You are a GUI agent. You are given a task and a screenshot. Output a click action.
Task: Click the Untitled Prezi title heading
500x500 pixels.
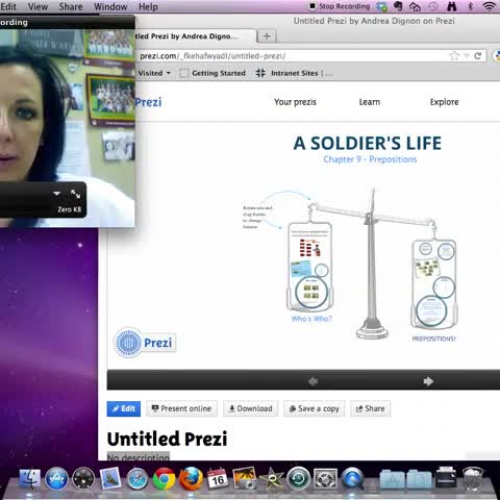pyautogui.click(x=167, y=439)
